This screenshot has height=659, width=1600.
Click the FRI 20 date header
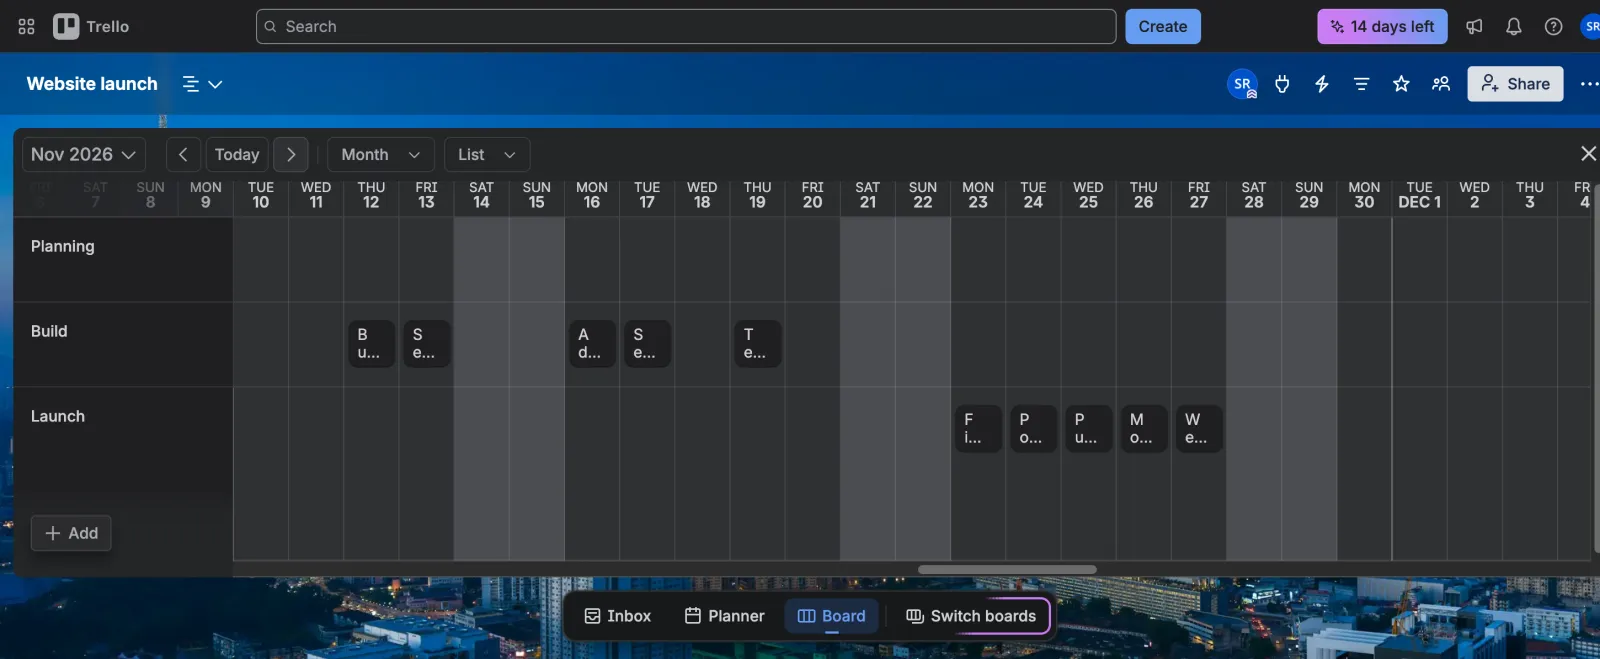coord(812,195)
